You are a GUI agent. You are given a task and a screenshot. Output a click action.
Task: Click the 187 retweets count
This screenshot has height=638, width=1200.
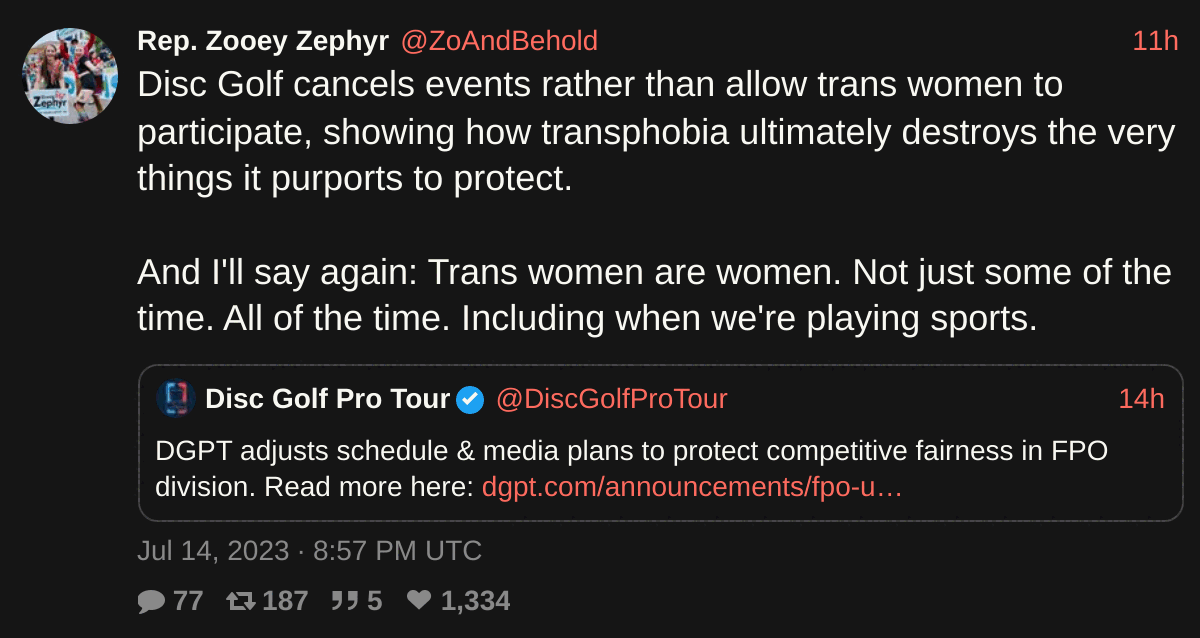pyautogui.click(x=285, y=601)
